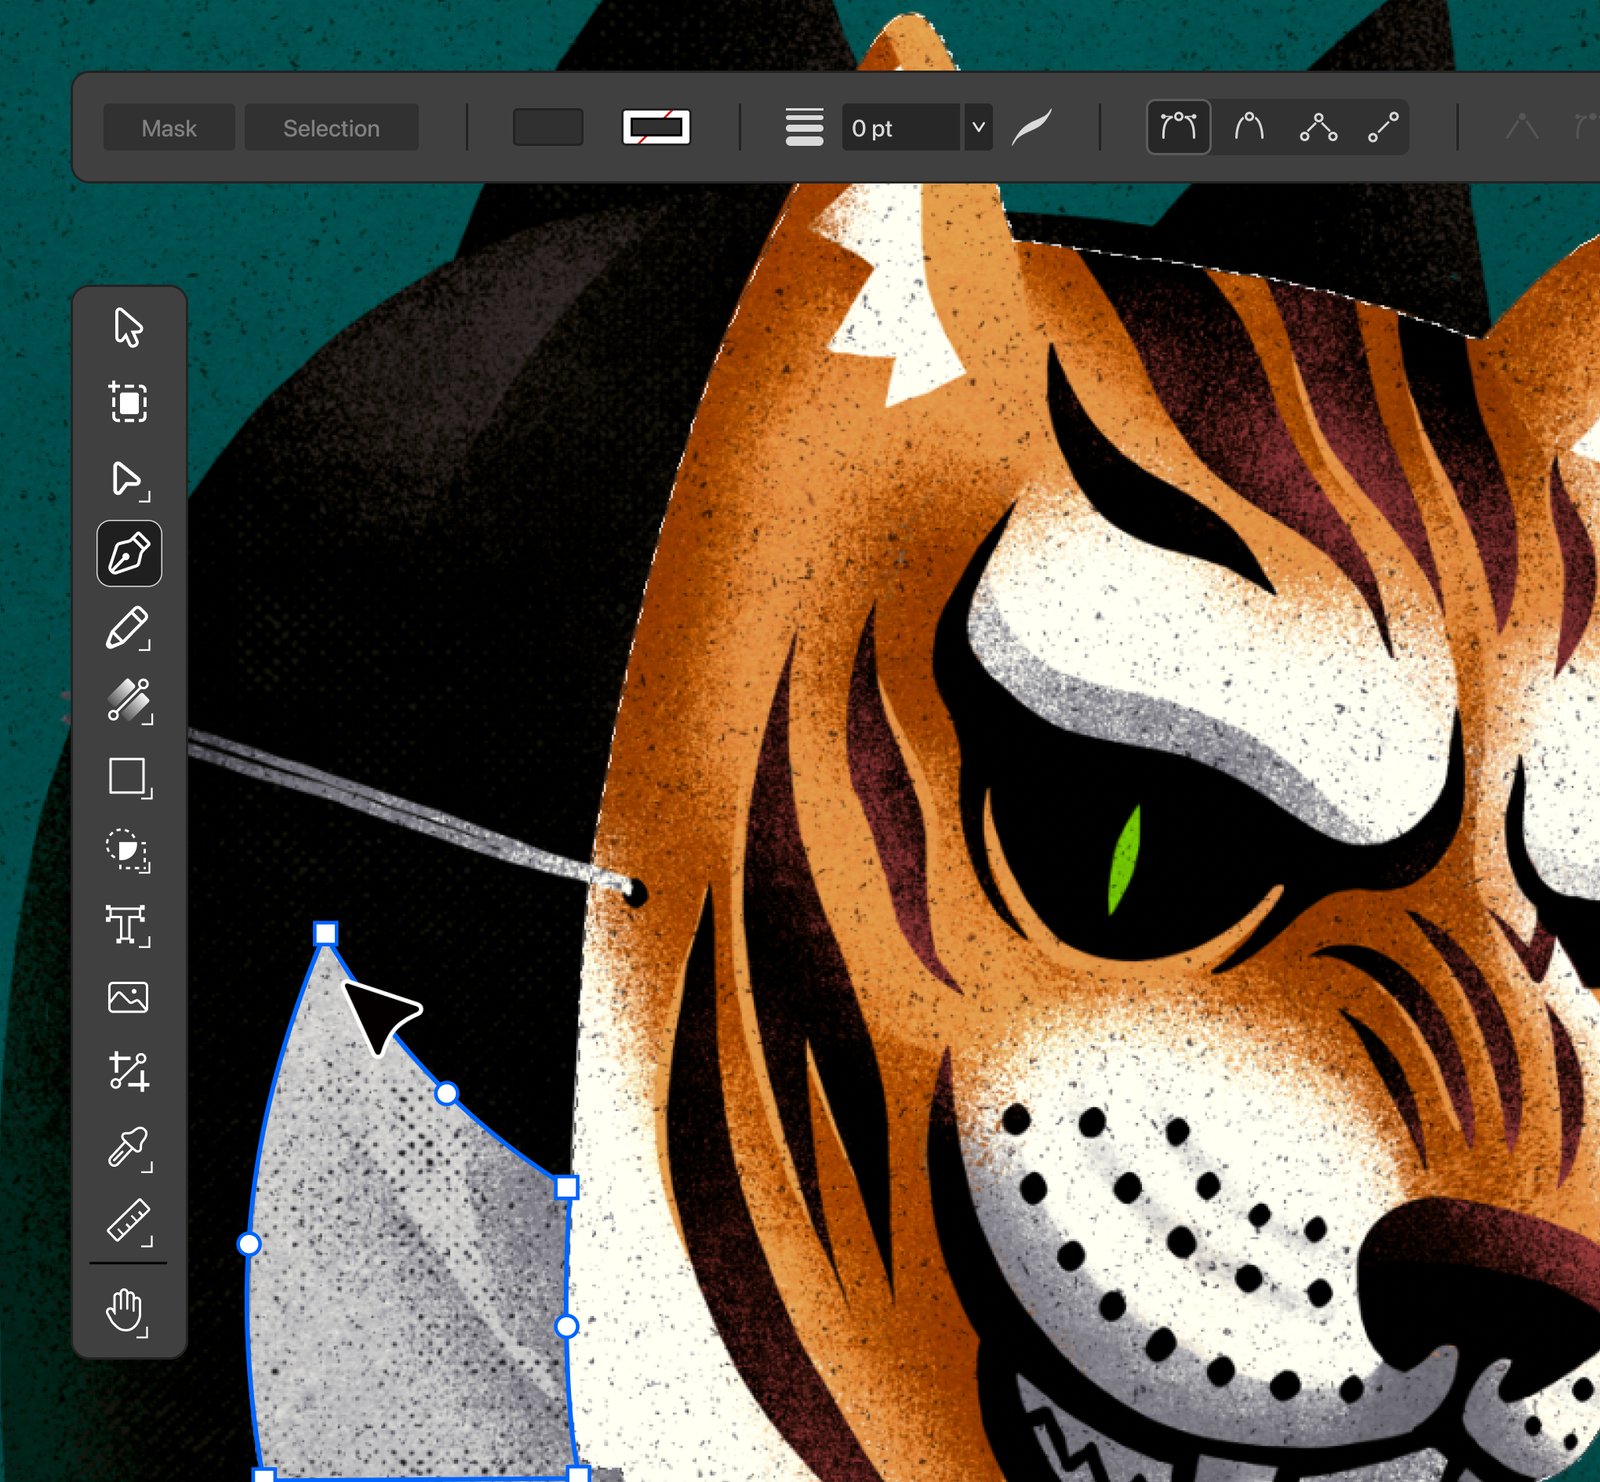Viewport: 1600px width, 1482px height.
Task: Select the Move arrow tool
Action: 128,328
